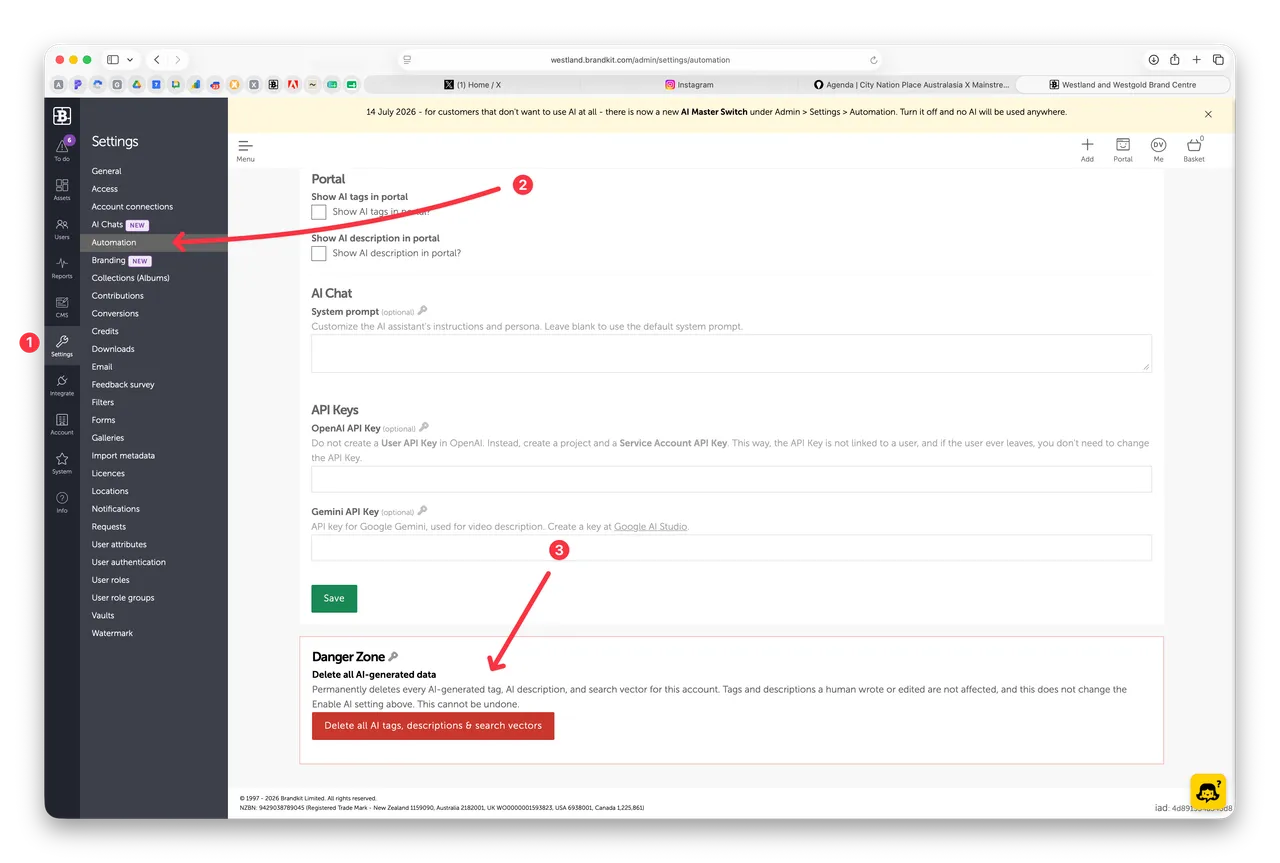Screen dimensions: 1280x863
Task: Open Reports from the left rail
Action: click(x=62, y=267)
